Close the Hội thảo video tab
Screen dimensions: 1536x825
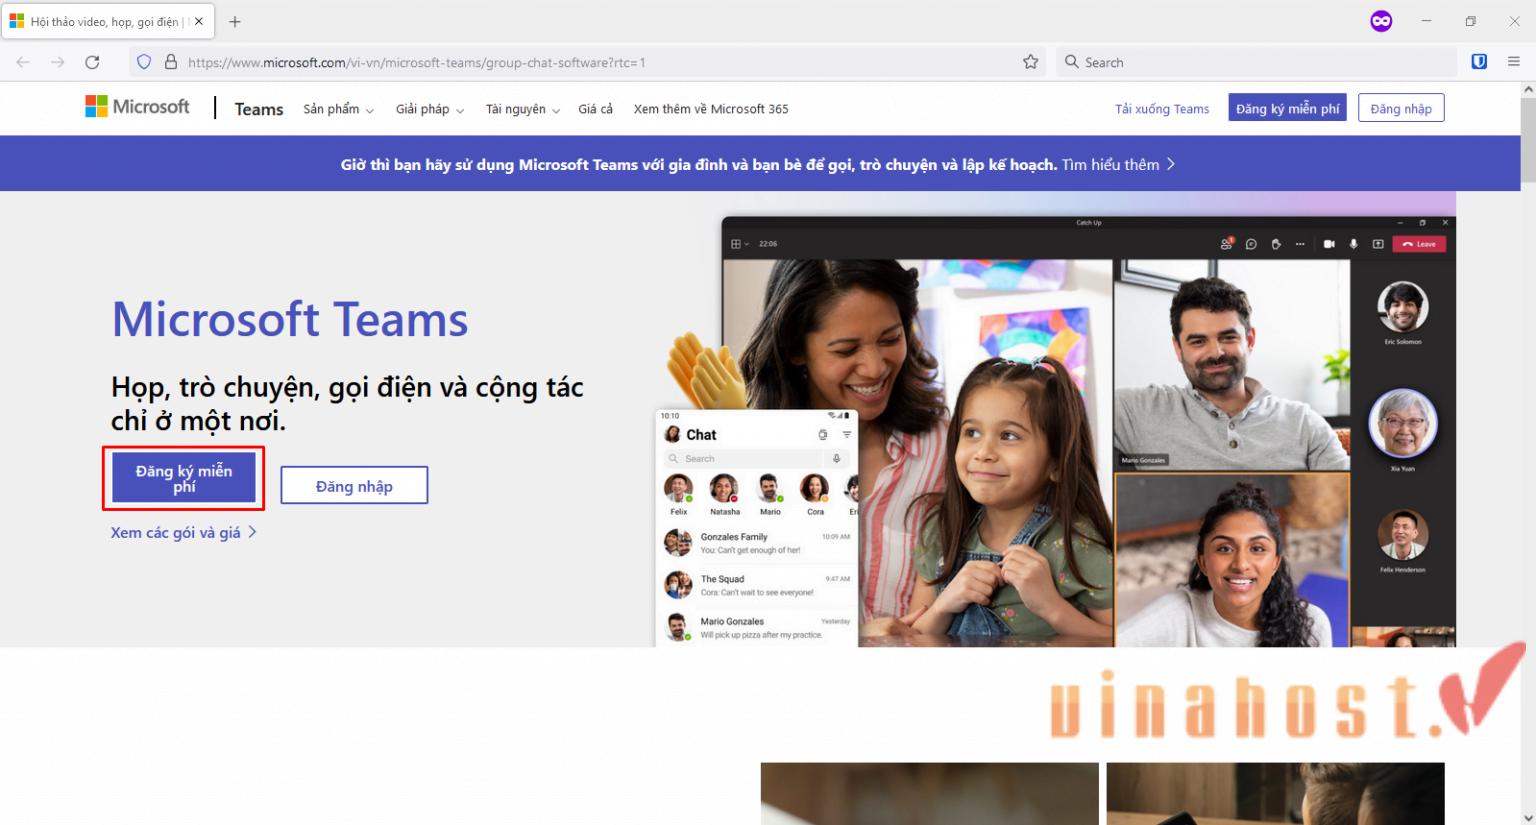199,21
